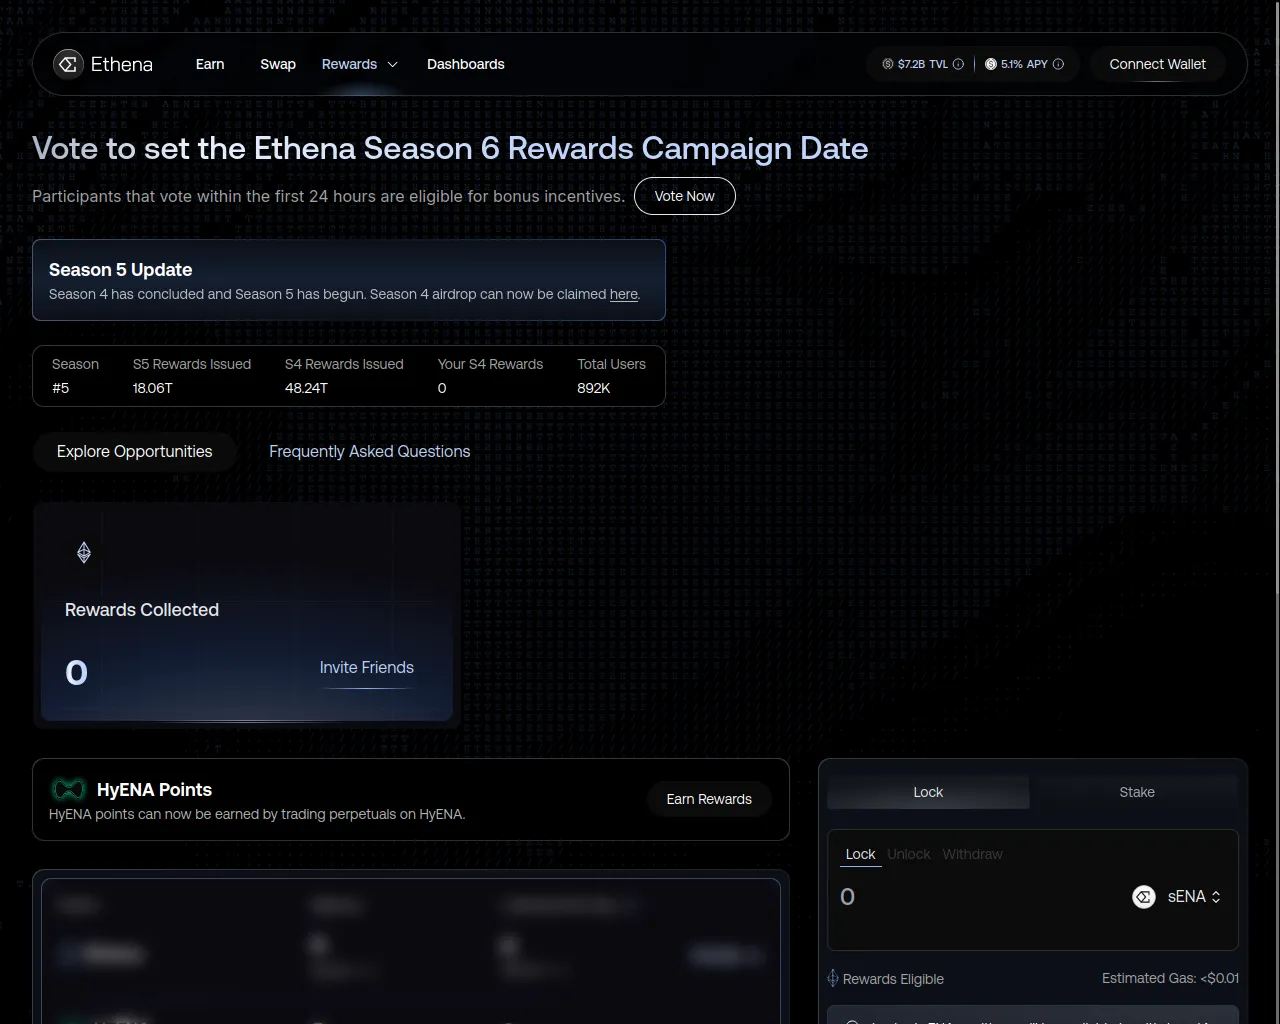Image resolution: width=1280 pixels, height=1024 pixels.
Task: Click the Estimated Gas text
Action: [x=1170, y=978]
